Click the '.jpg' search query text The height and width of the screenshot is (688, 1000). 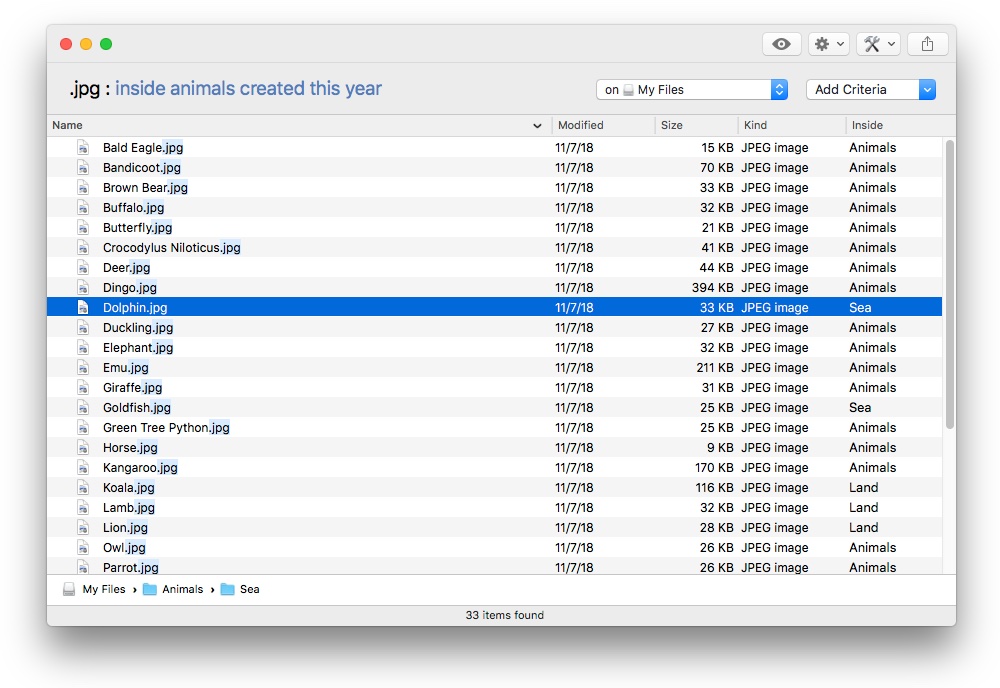[85, 89]
